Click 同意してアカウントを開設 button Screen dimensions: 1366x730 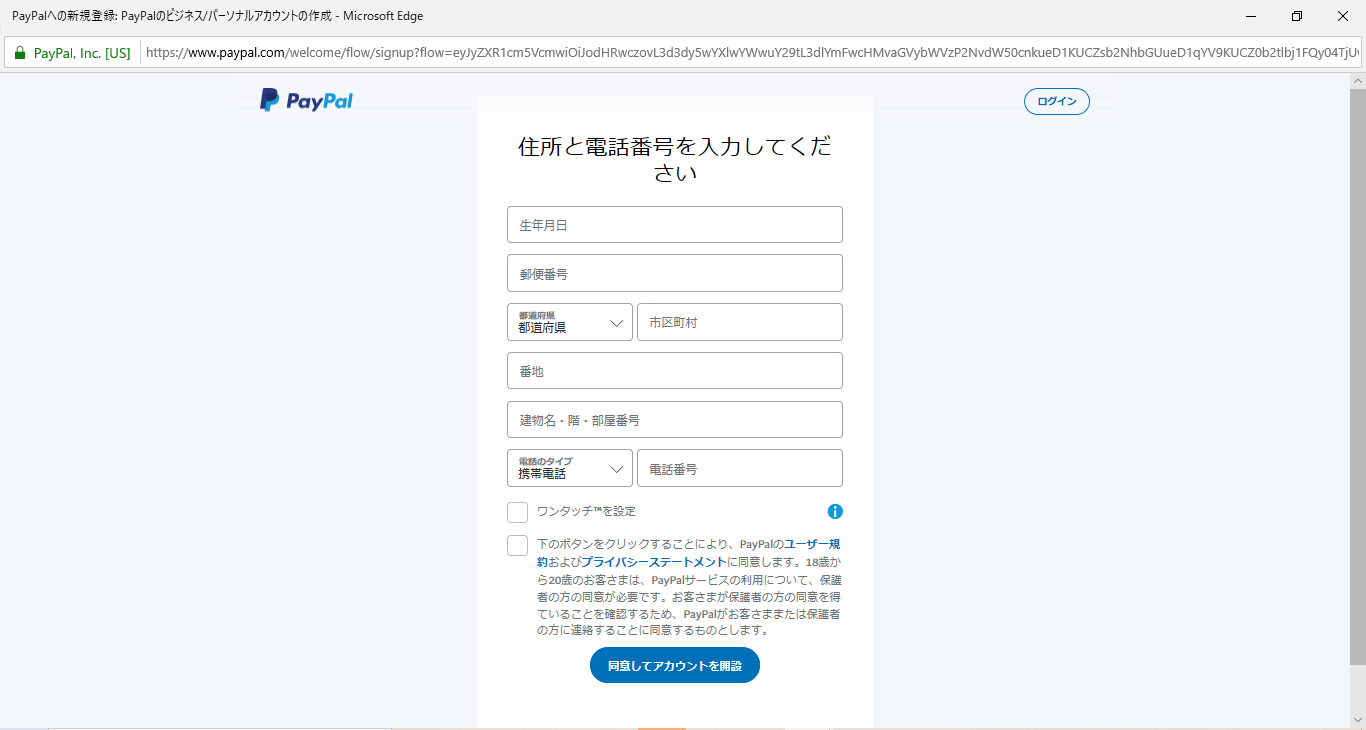tap(675, 665)
